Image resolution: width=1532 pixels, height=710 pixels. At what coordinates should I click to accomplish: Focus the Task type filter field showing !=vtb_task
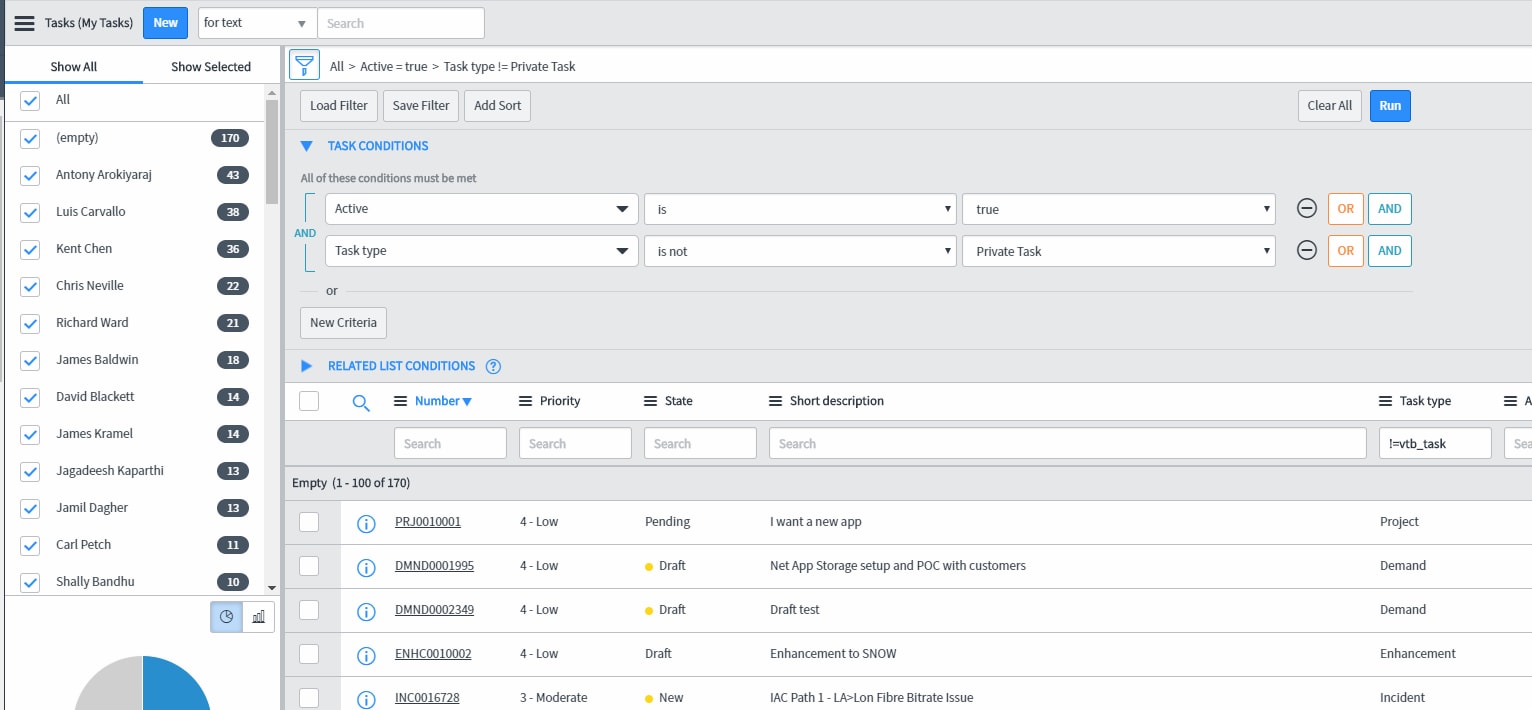click(1434, 443)
